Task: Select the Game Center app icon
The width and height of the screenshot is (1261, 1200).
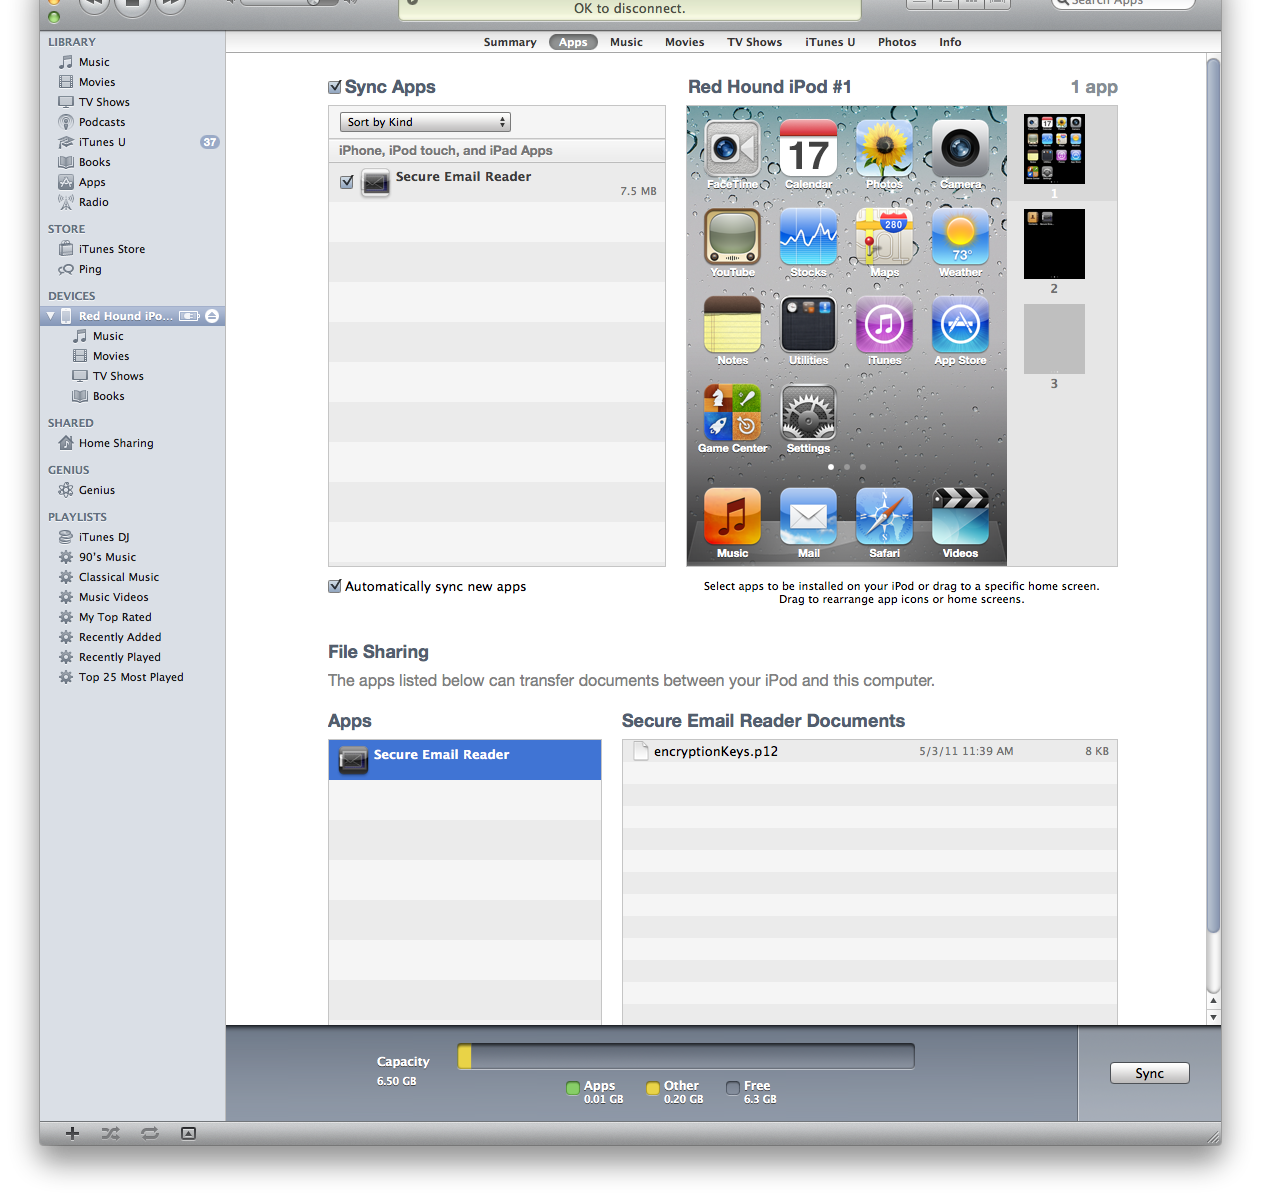Action: click(x=732, y=413)
